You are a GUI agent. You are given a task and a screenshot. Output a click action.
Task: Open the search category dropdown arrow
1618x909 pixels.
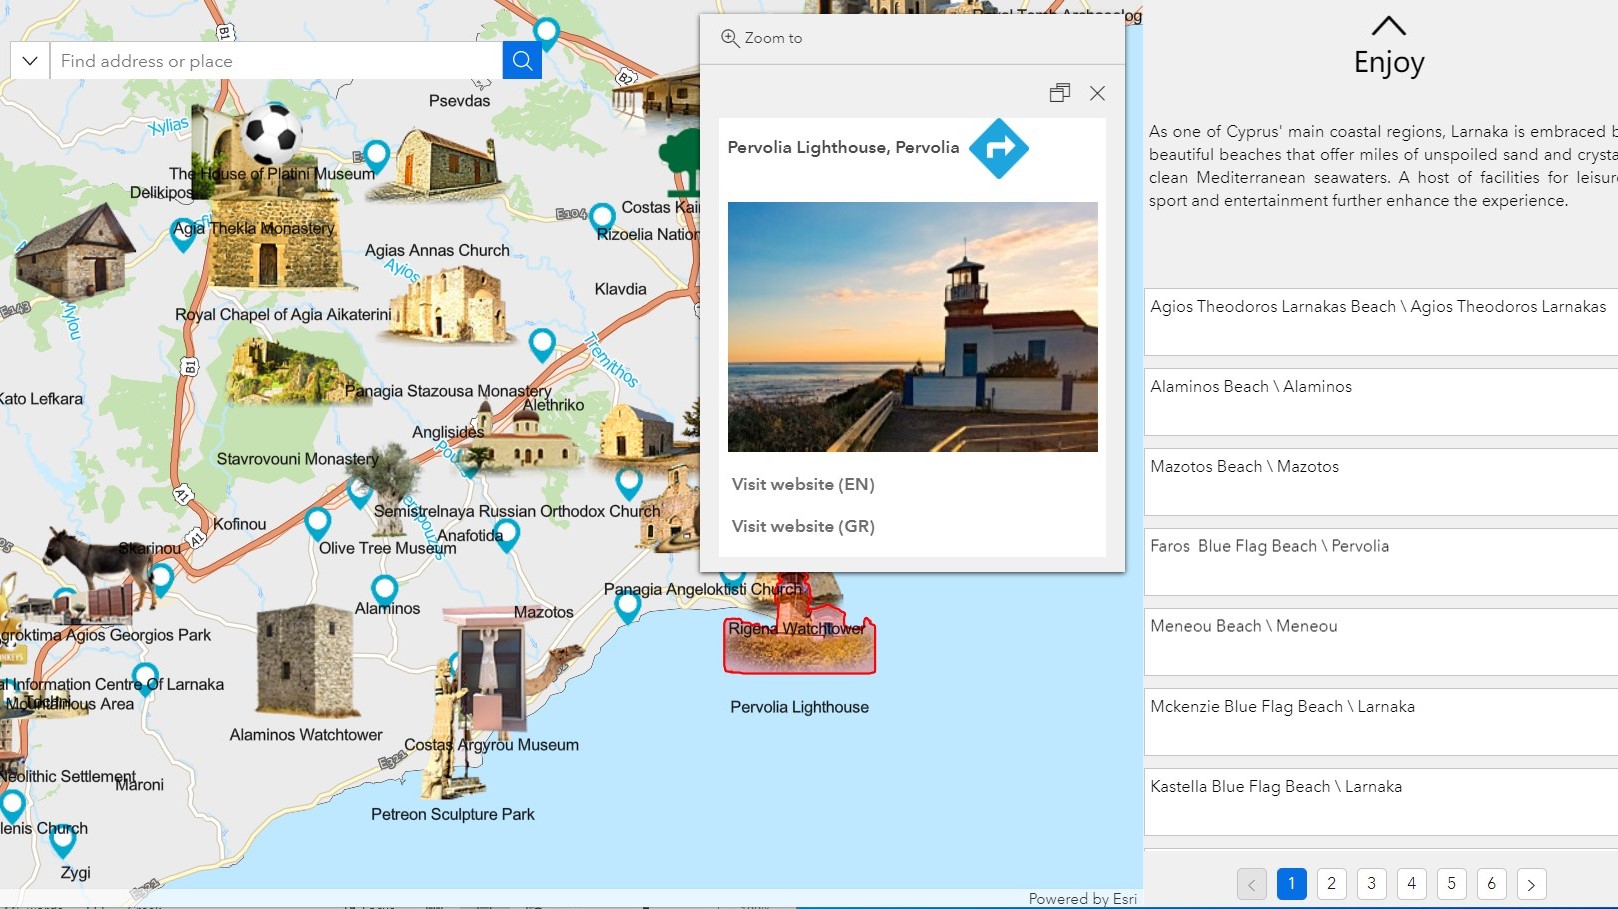pyautogui.click(x=28, y=60)
